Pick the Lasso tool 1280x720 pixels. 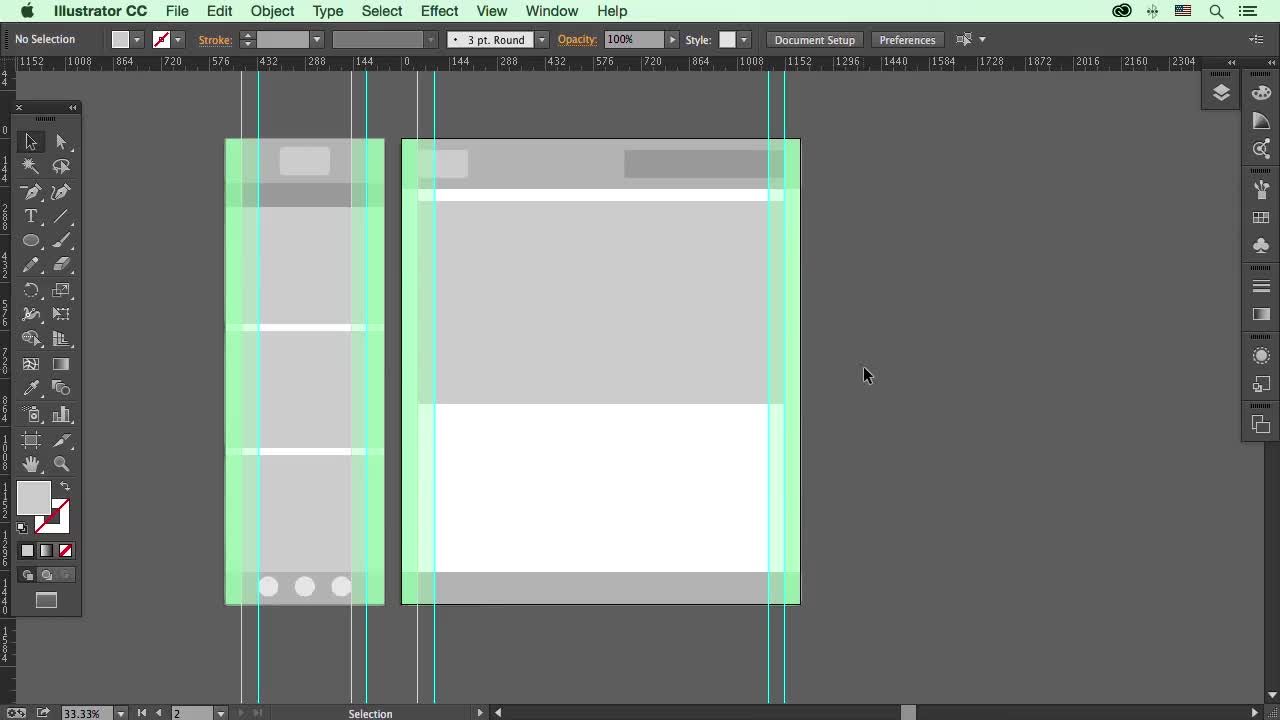(61, 166)
